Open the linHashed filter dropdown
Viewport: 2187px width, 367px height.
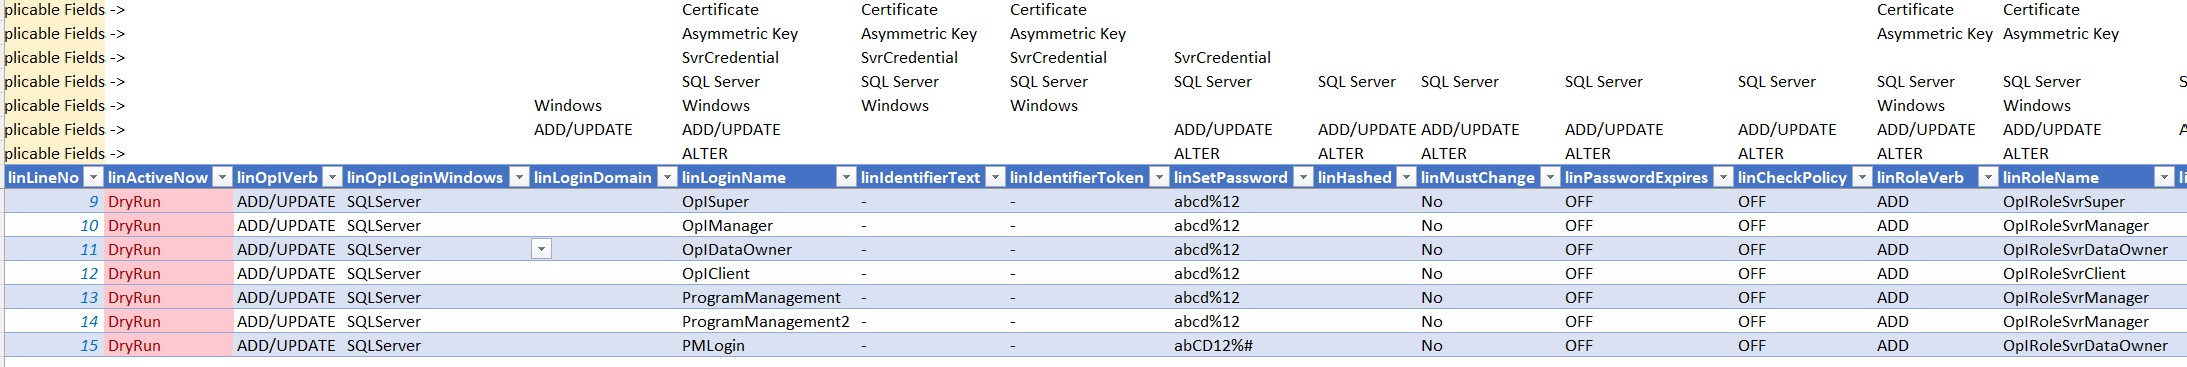(x=1406, y=178)
